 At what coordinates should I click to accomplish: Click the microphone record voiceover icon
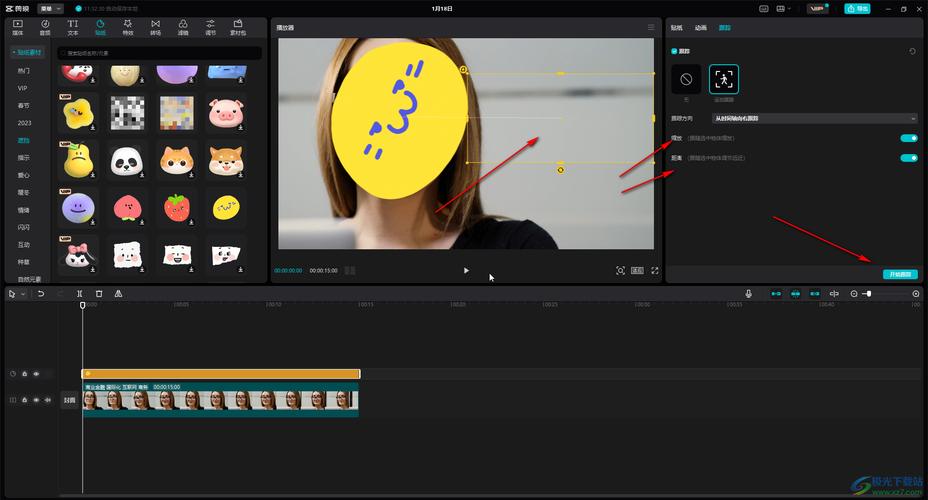coord(748,294)
